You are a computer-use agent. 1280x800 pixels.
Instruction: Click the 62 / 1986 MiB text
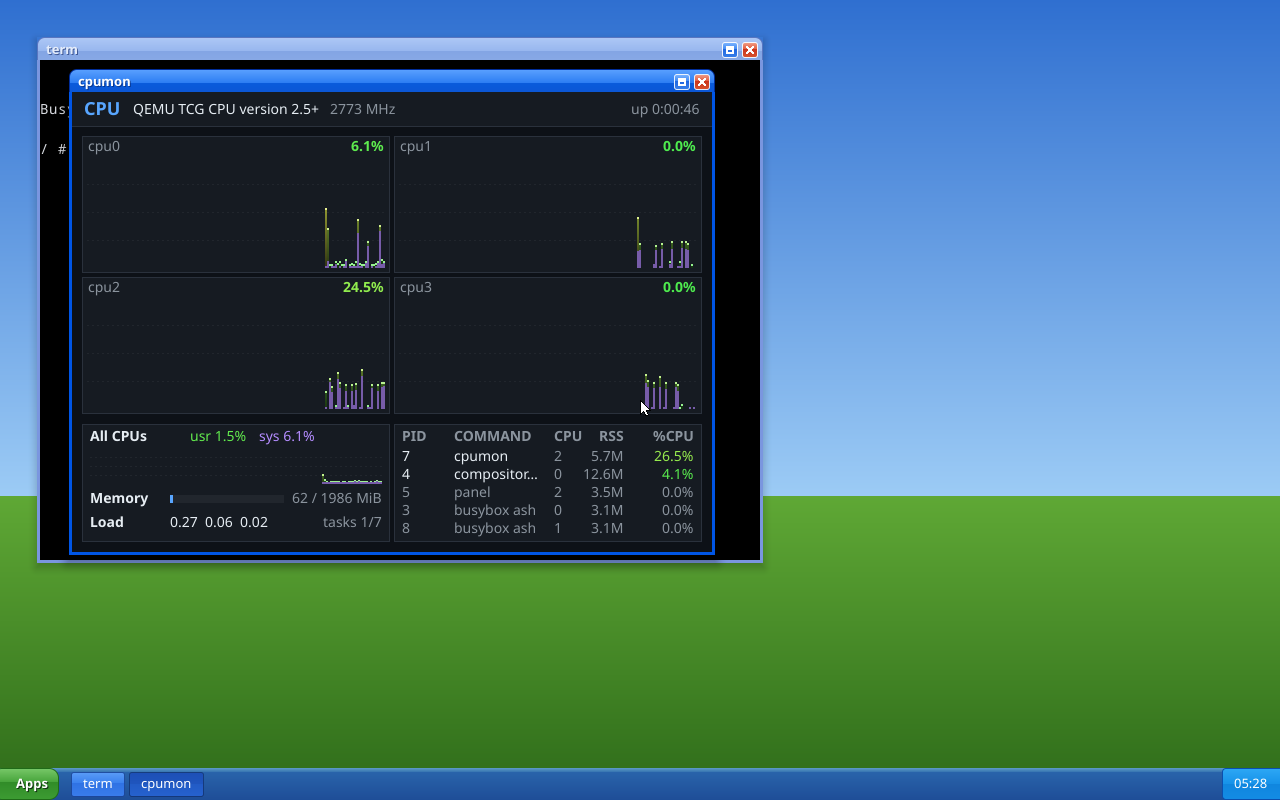click(x=337, y=498)
